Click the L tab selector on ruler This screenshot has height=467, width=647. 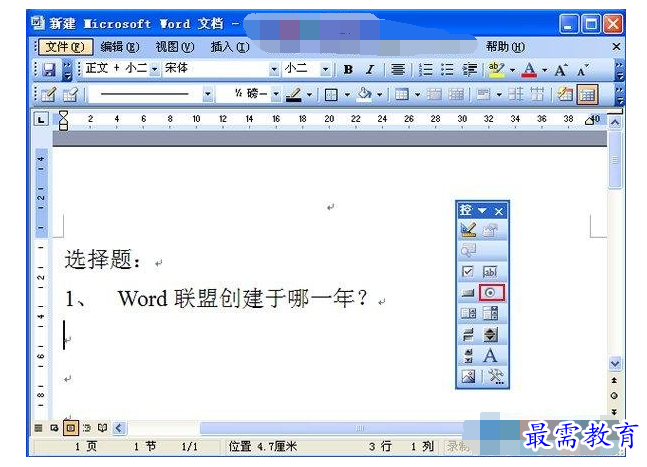41,120
